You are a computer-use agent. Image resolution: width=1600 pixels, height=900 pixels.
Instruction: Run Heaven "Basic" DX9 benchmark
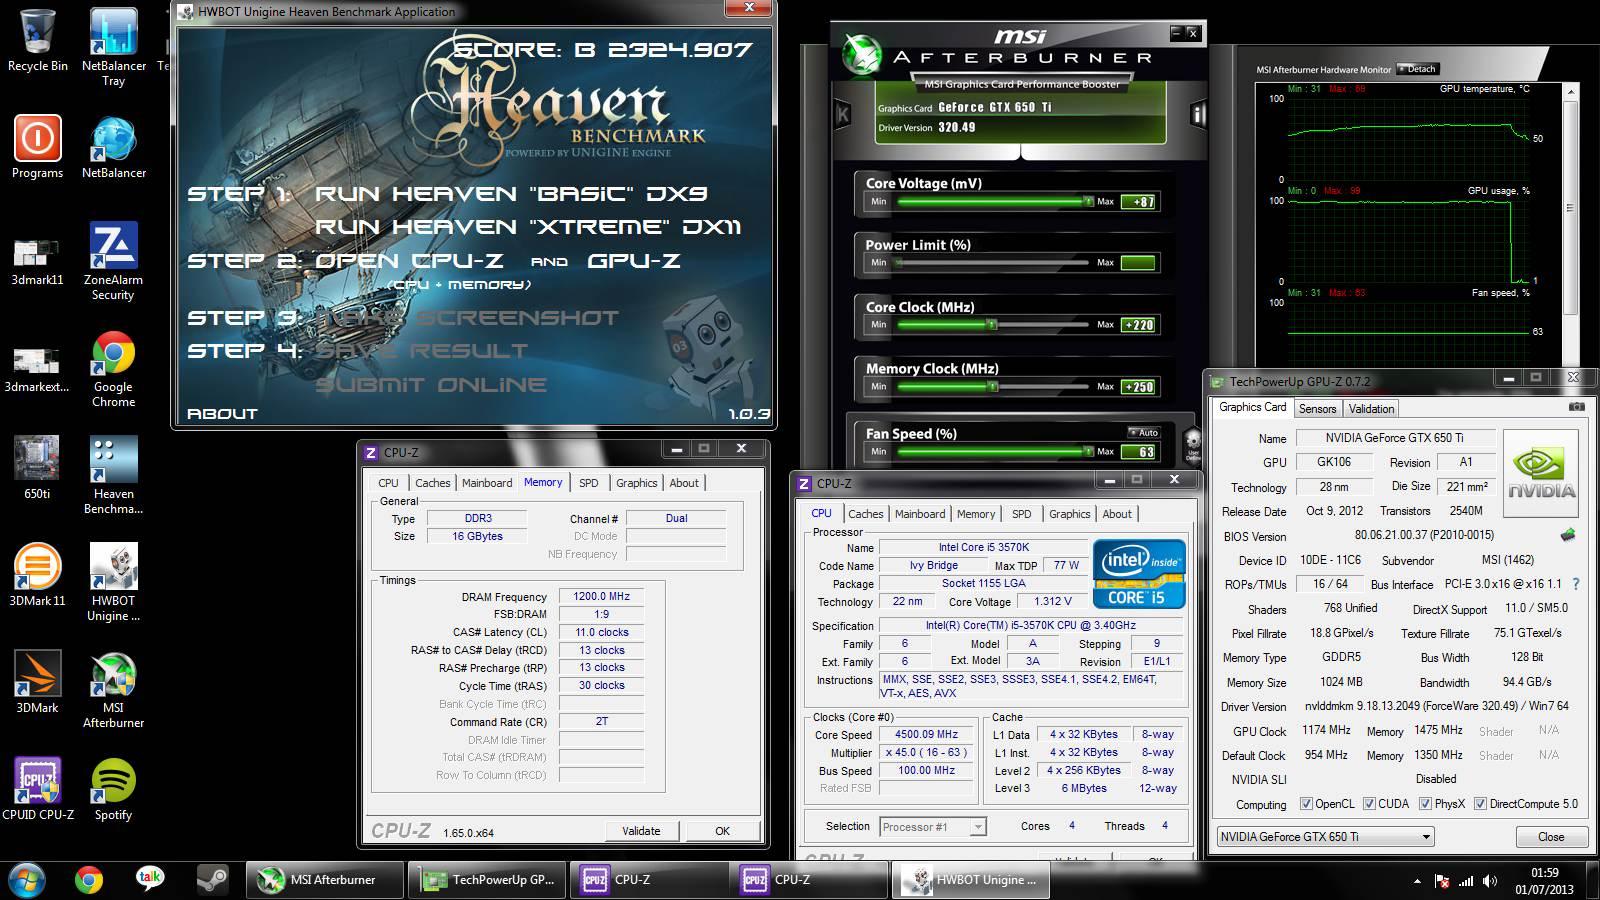point(511,194)
